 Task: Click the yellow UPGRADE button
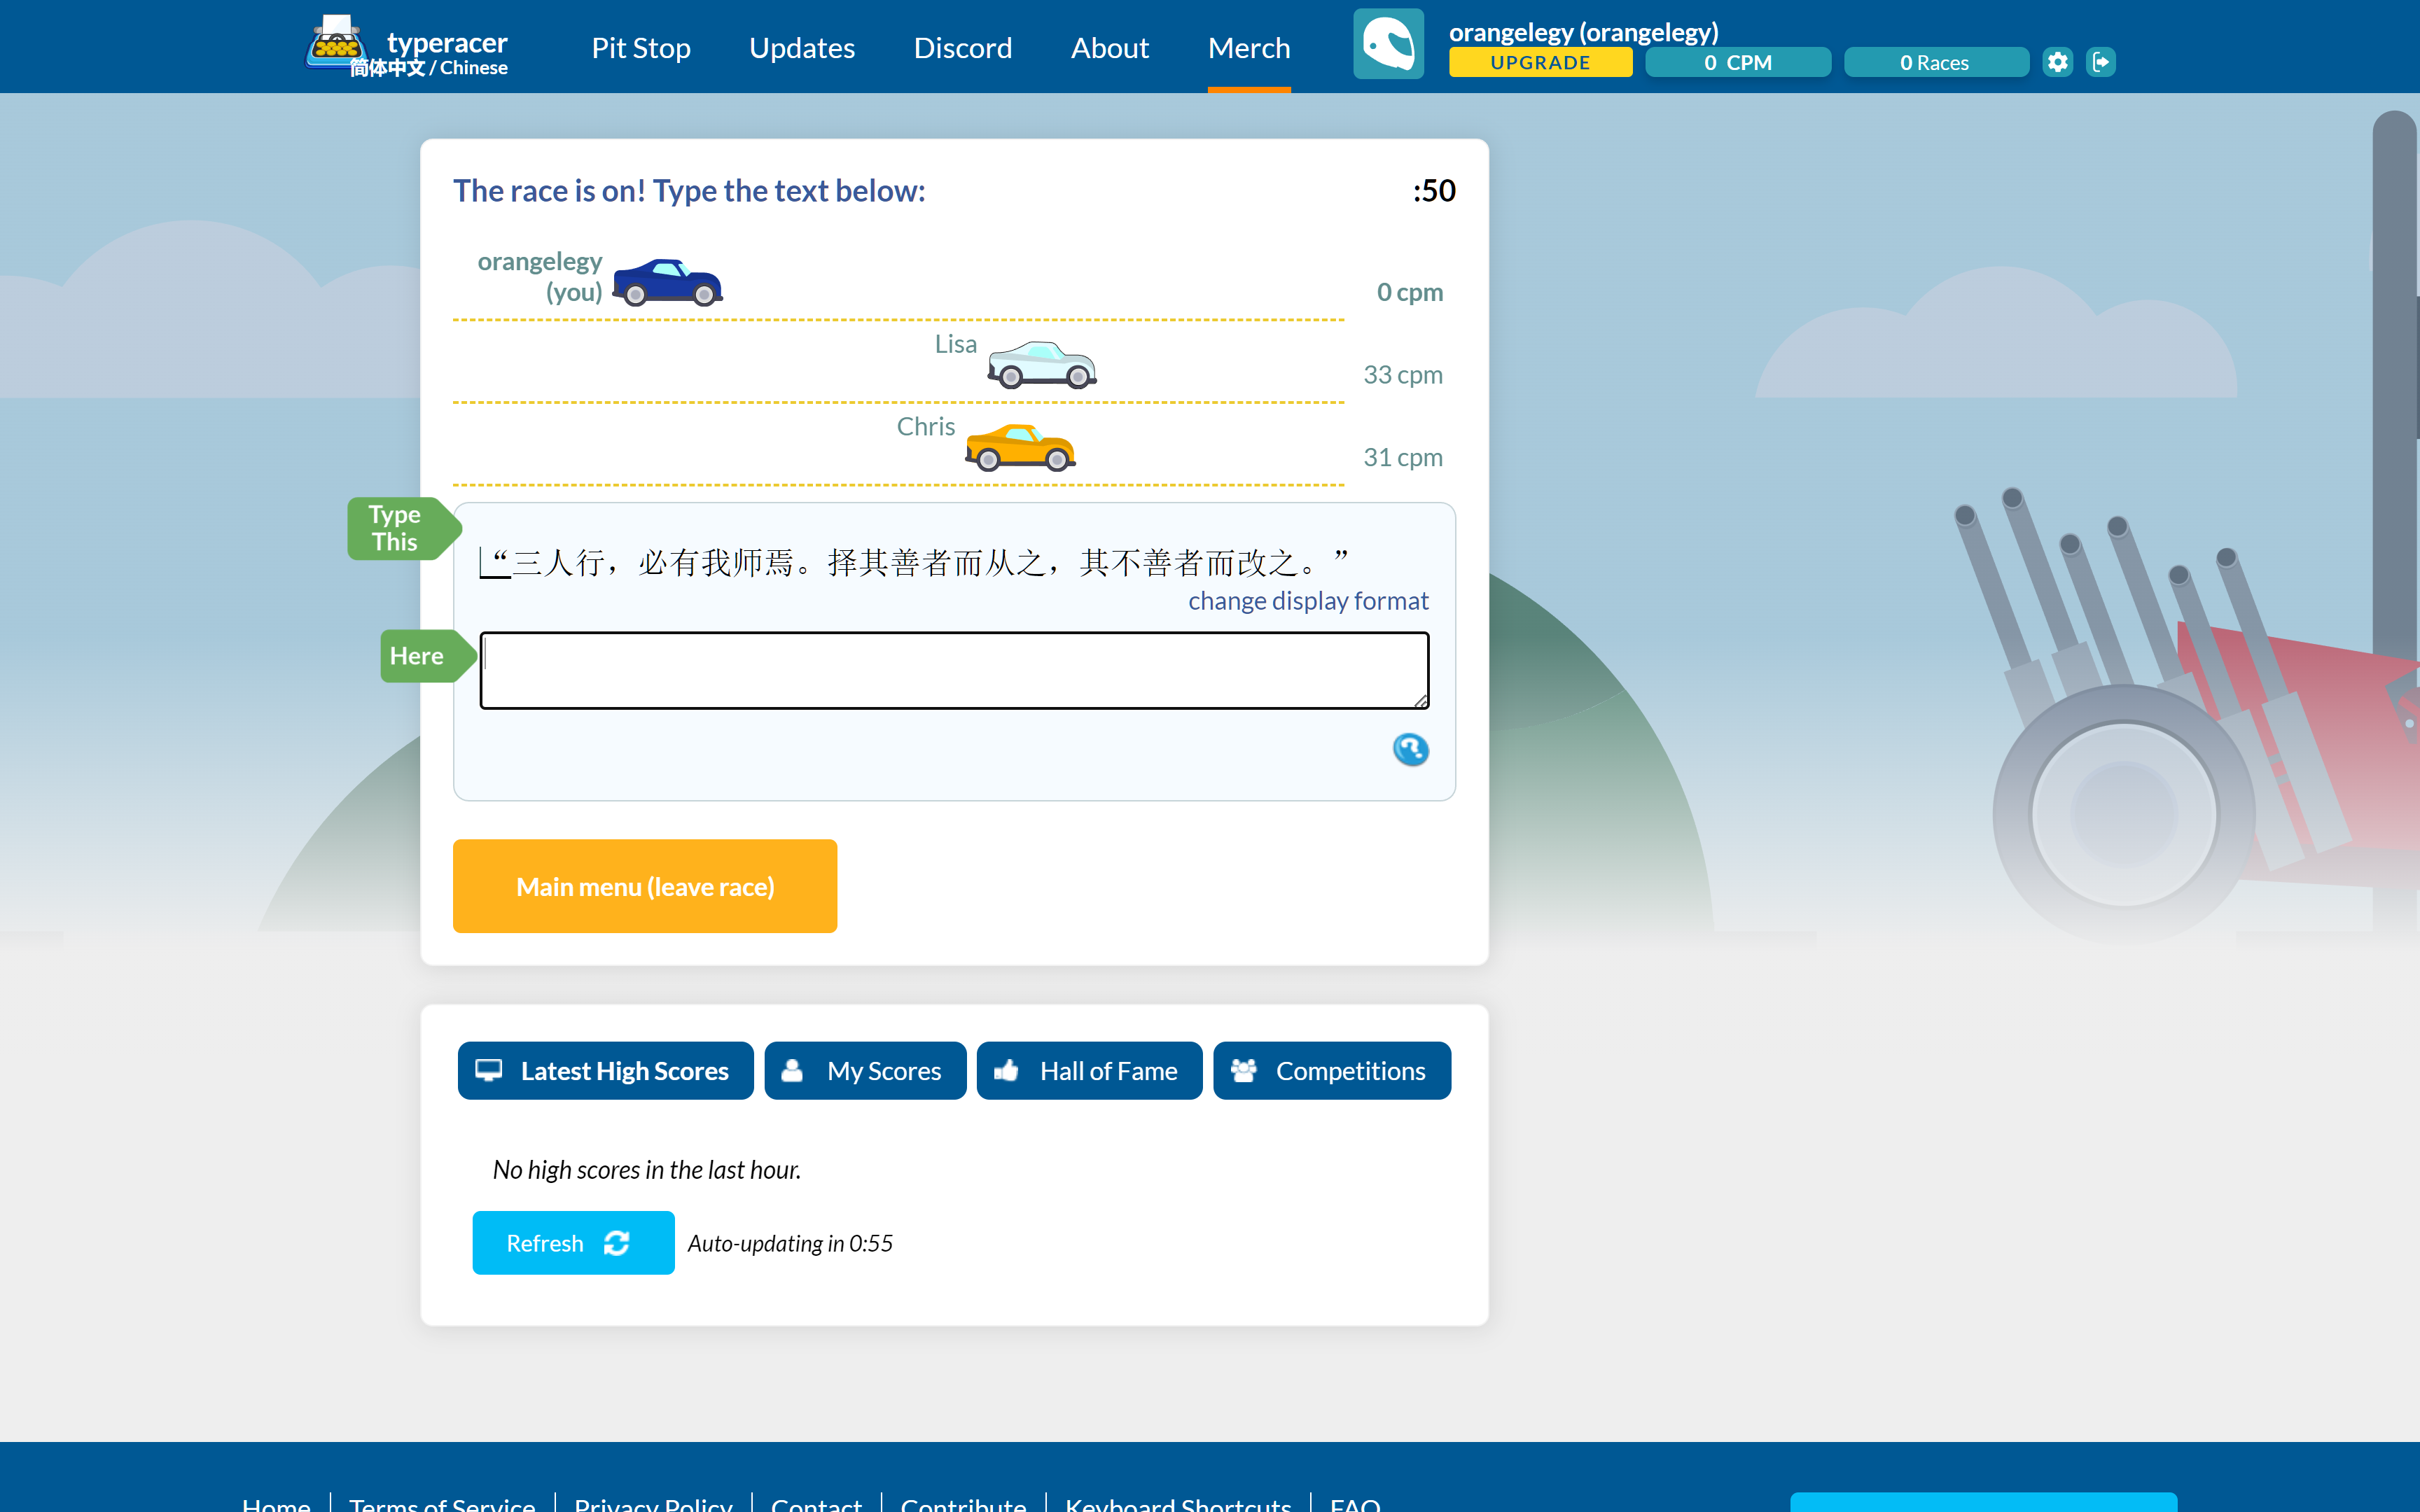1540,62
